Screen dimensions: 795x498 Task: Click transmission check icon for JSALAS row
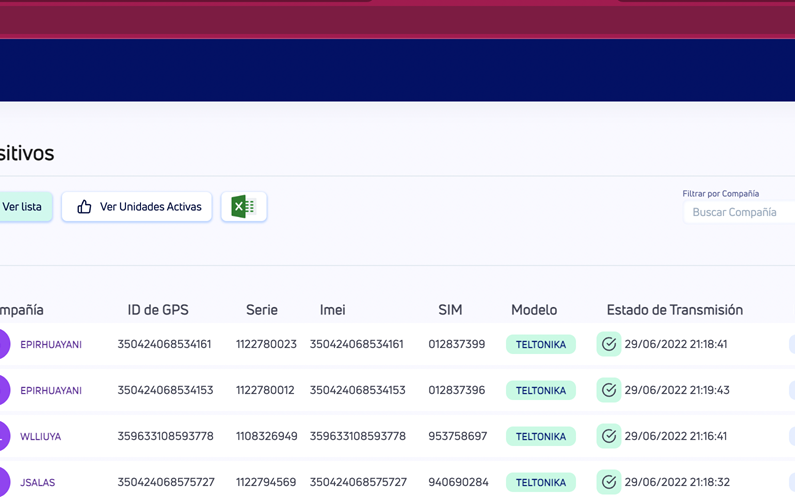(x=609, y=482)
